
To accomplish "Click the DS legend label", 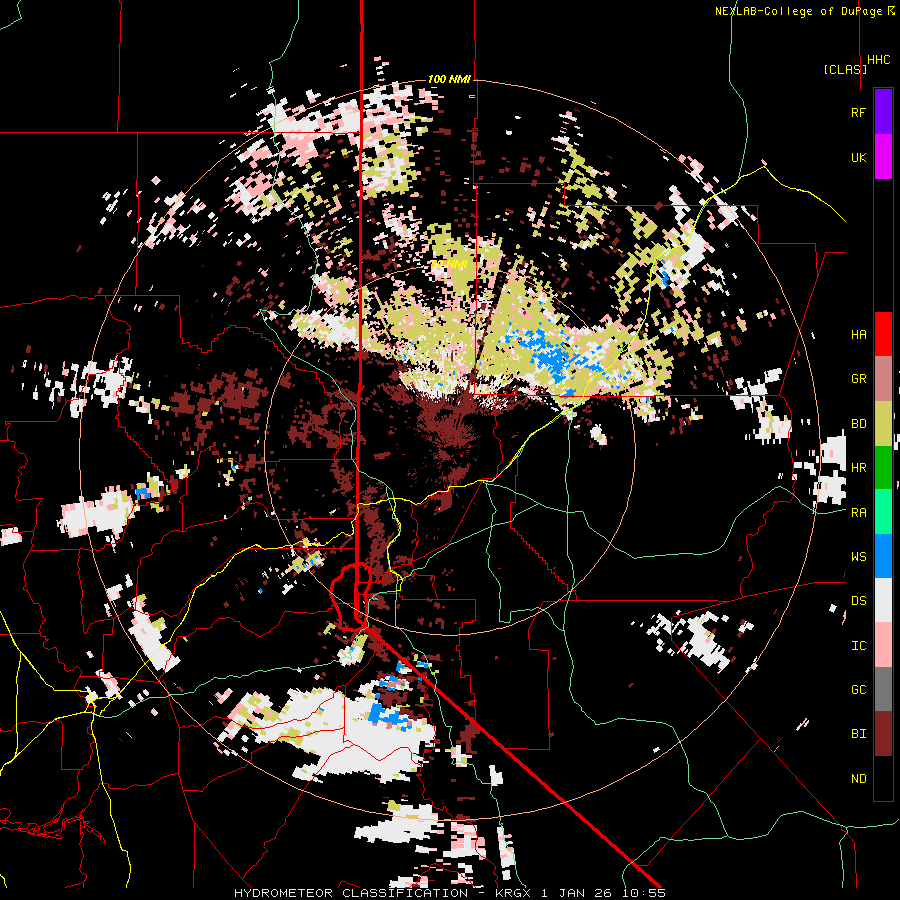I will pos(858,600).
